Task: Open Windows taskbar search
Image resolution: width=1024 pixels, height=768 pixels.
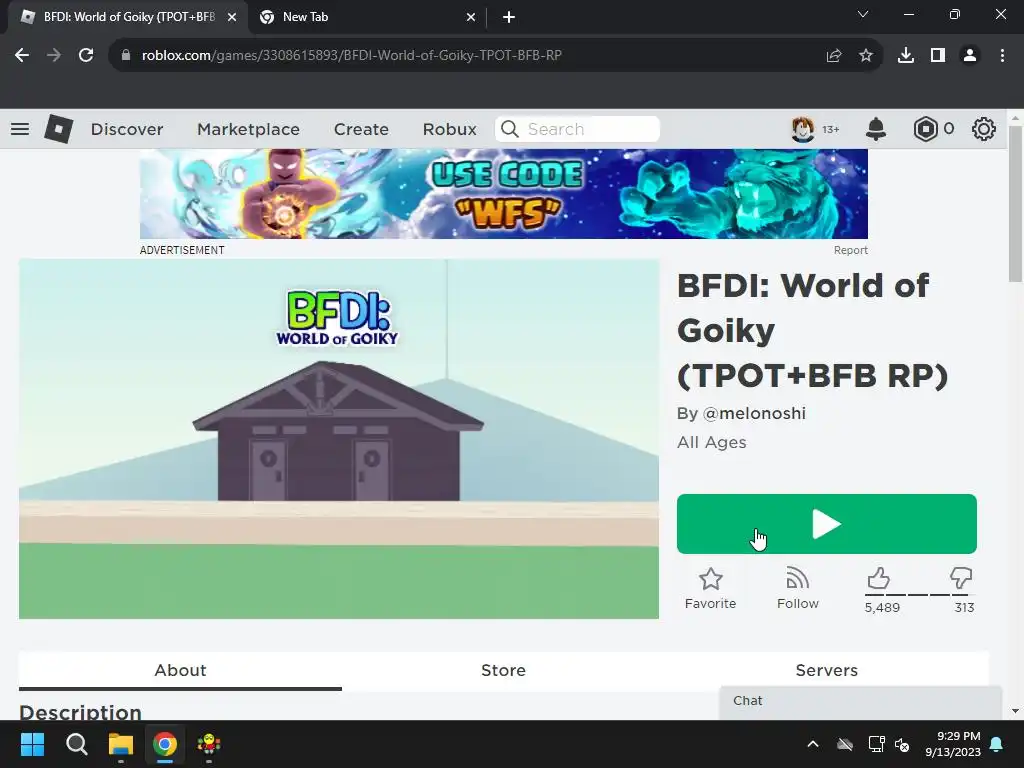Action: pyautogui.click(x=76, y=744)
